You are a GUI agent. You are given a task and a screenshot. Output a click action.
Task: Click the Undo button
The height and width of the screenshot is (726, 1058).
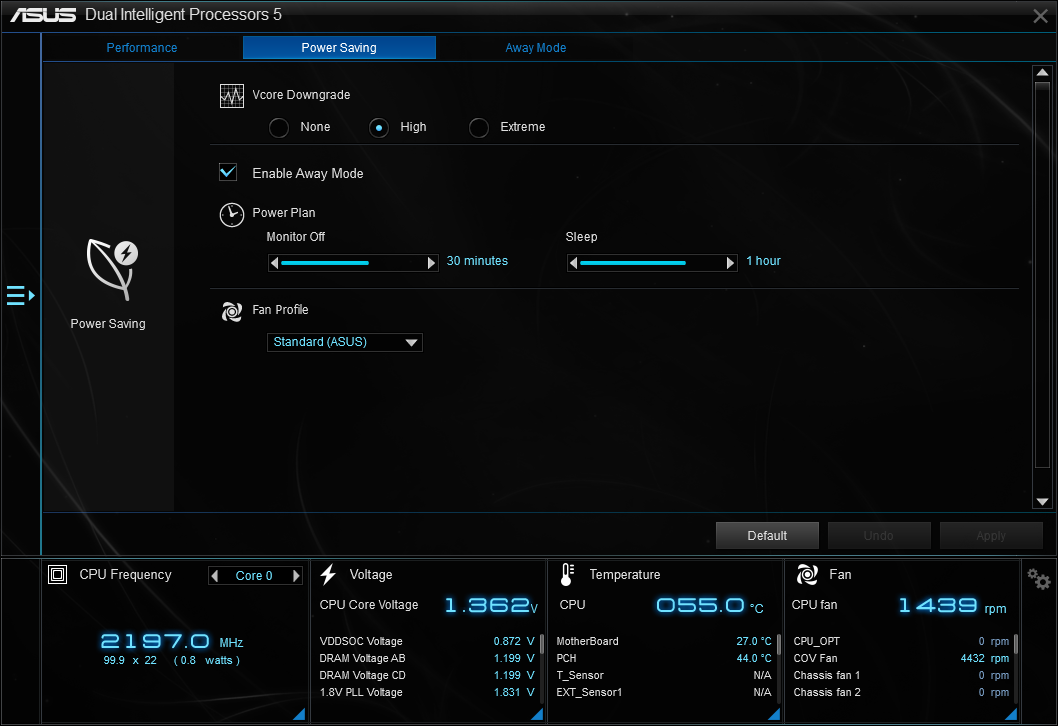pyautogui.click(x=879, y=536)
